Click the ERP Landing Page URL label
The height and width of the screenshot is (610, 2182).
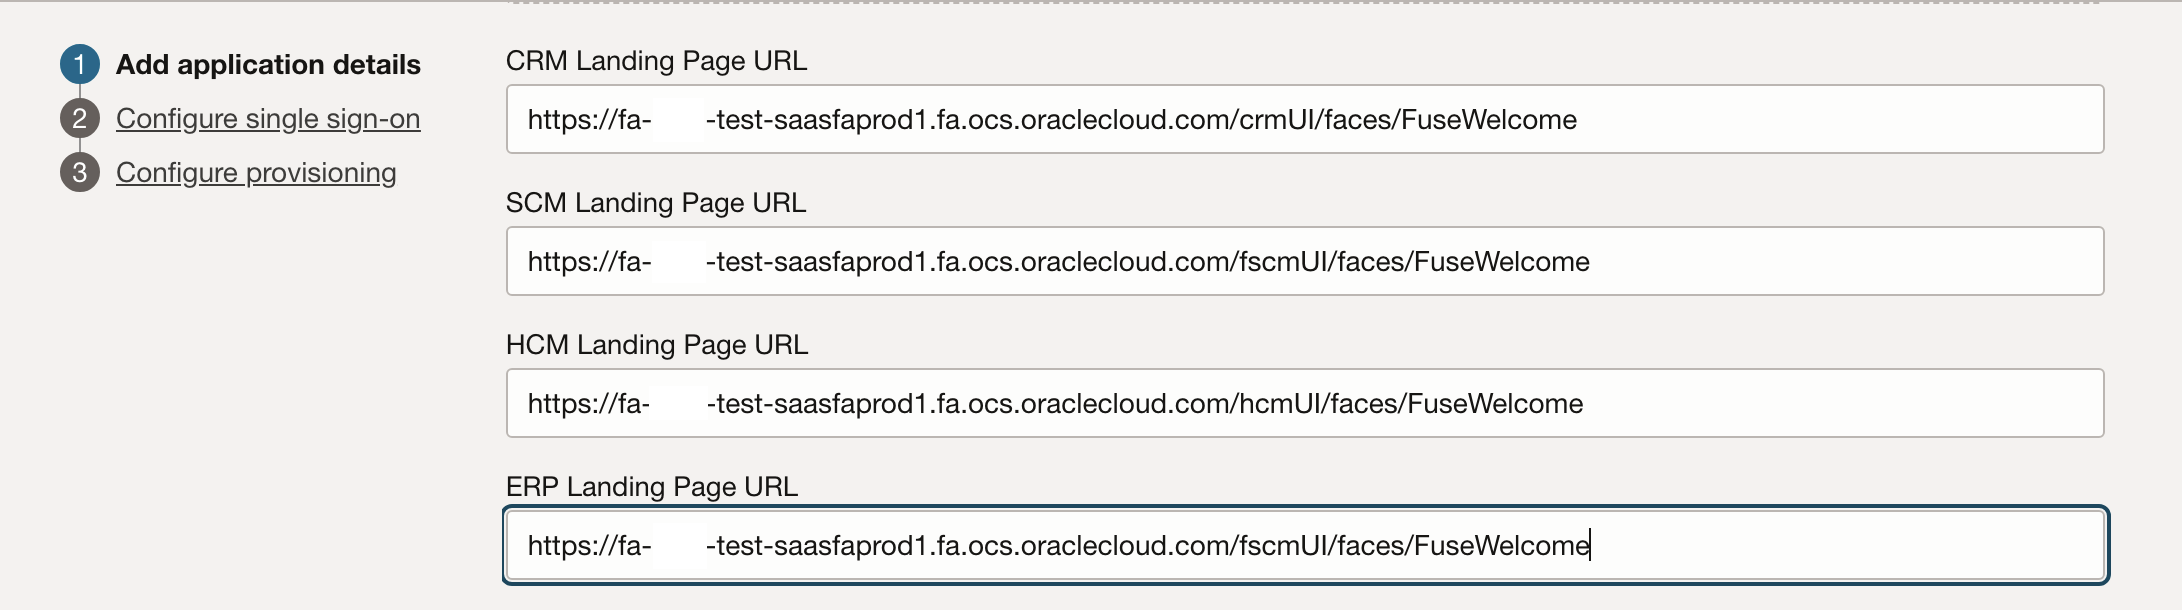tap(650, 487)
